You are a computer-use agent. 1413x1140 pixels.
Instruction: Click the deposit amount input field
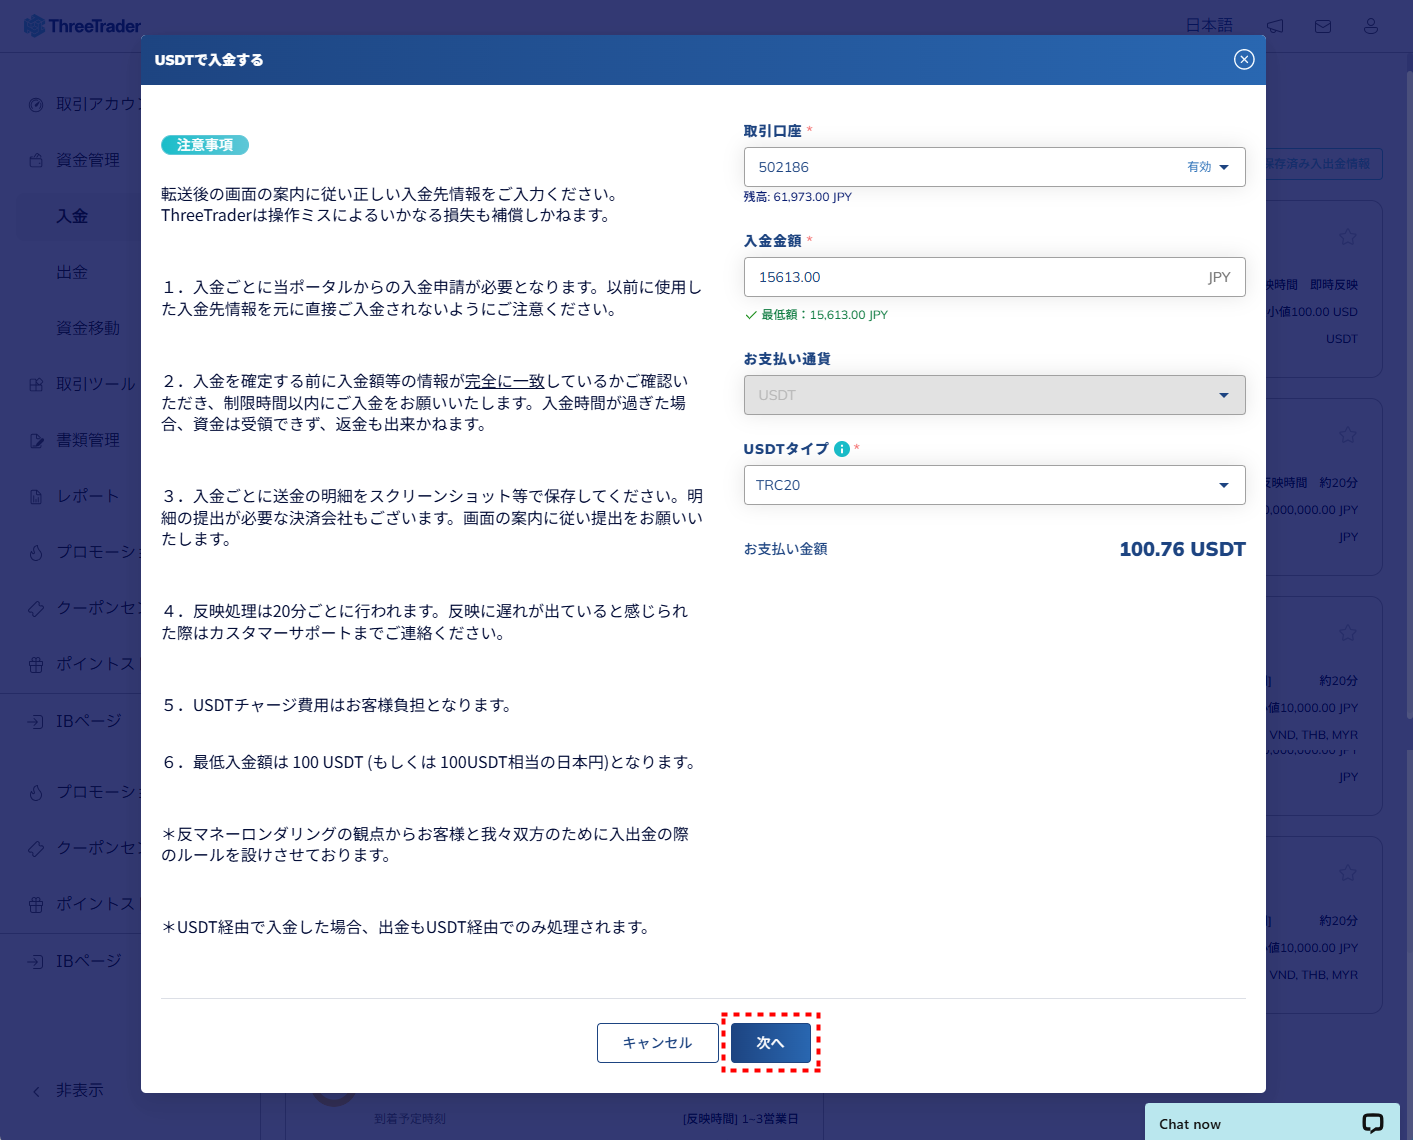click(x=994, y=277)
